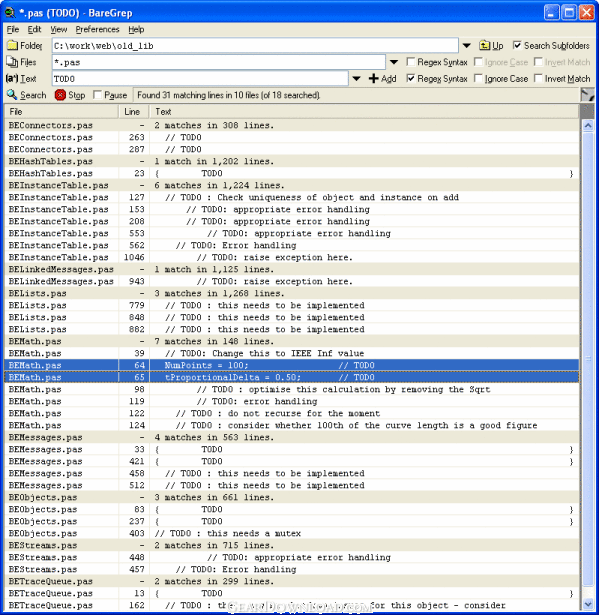
Task: Select BELists.pas line 848 row
Action: [x=291, y=317]
